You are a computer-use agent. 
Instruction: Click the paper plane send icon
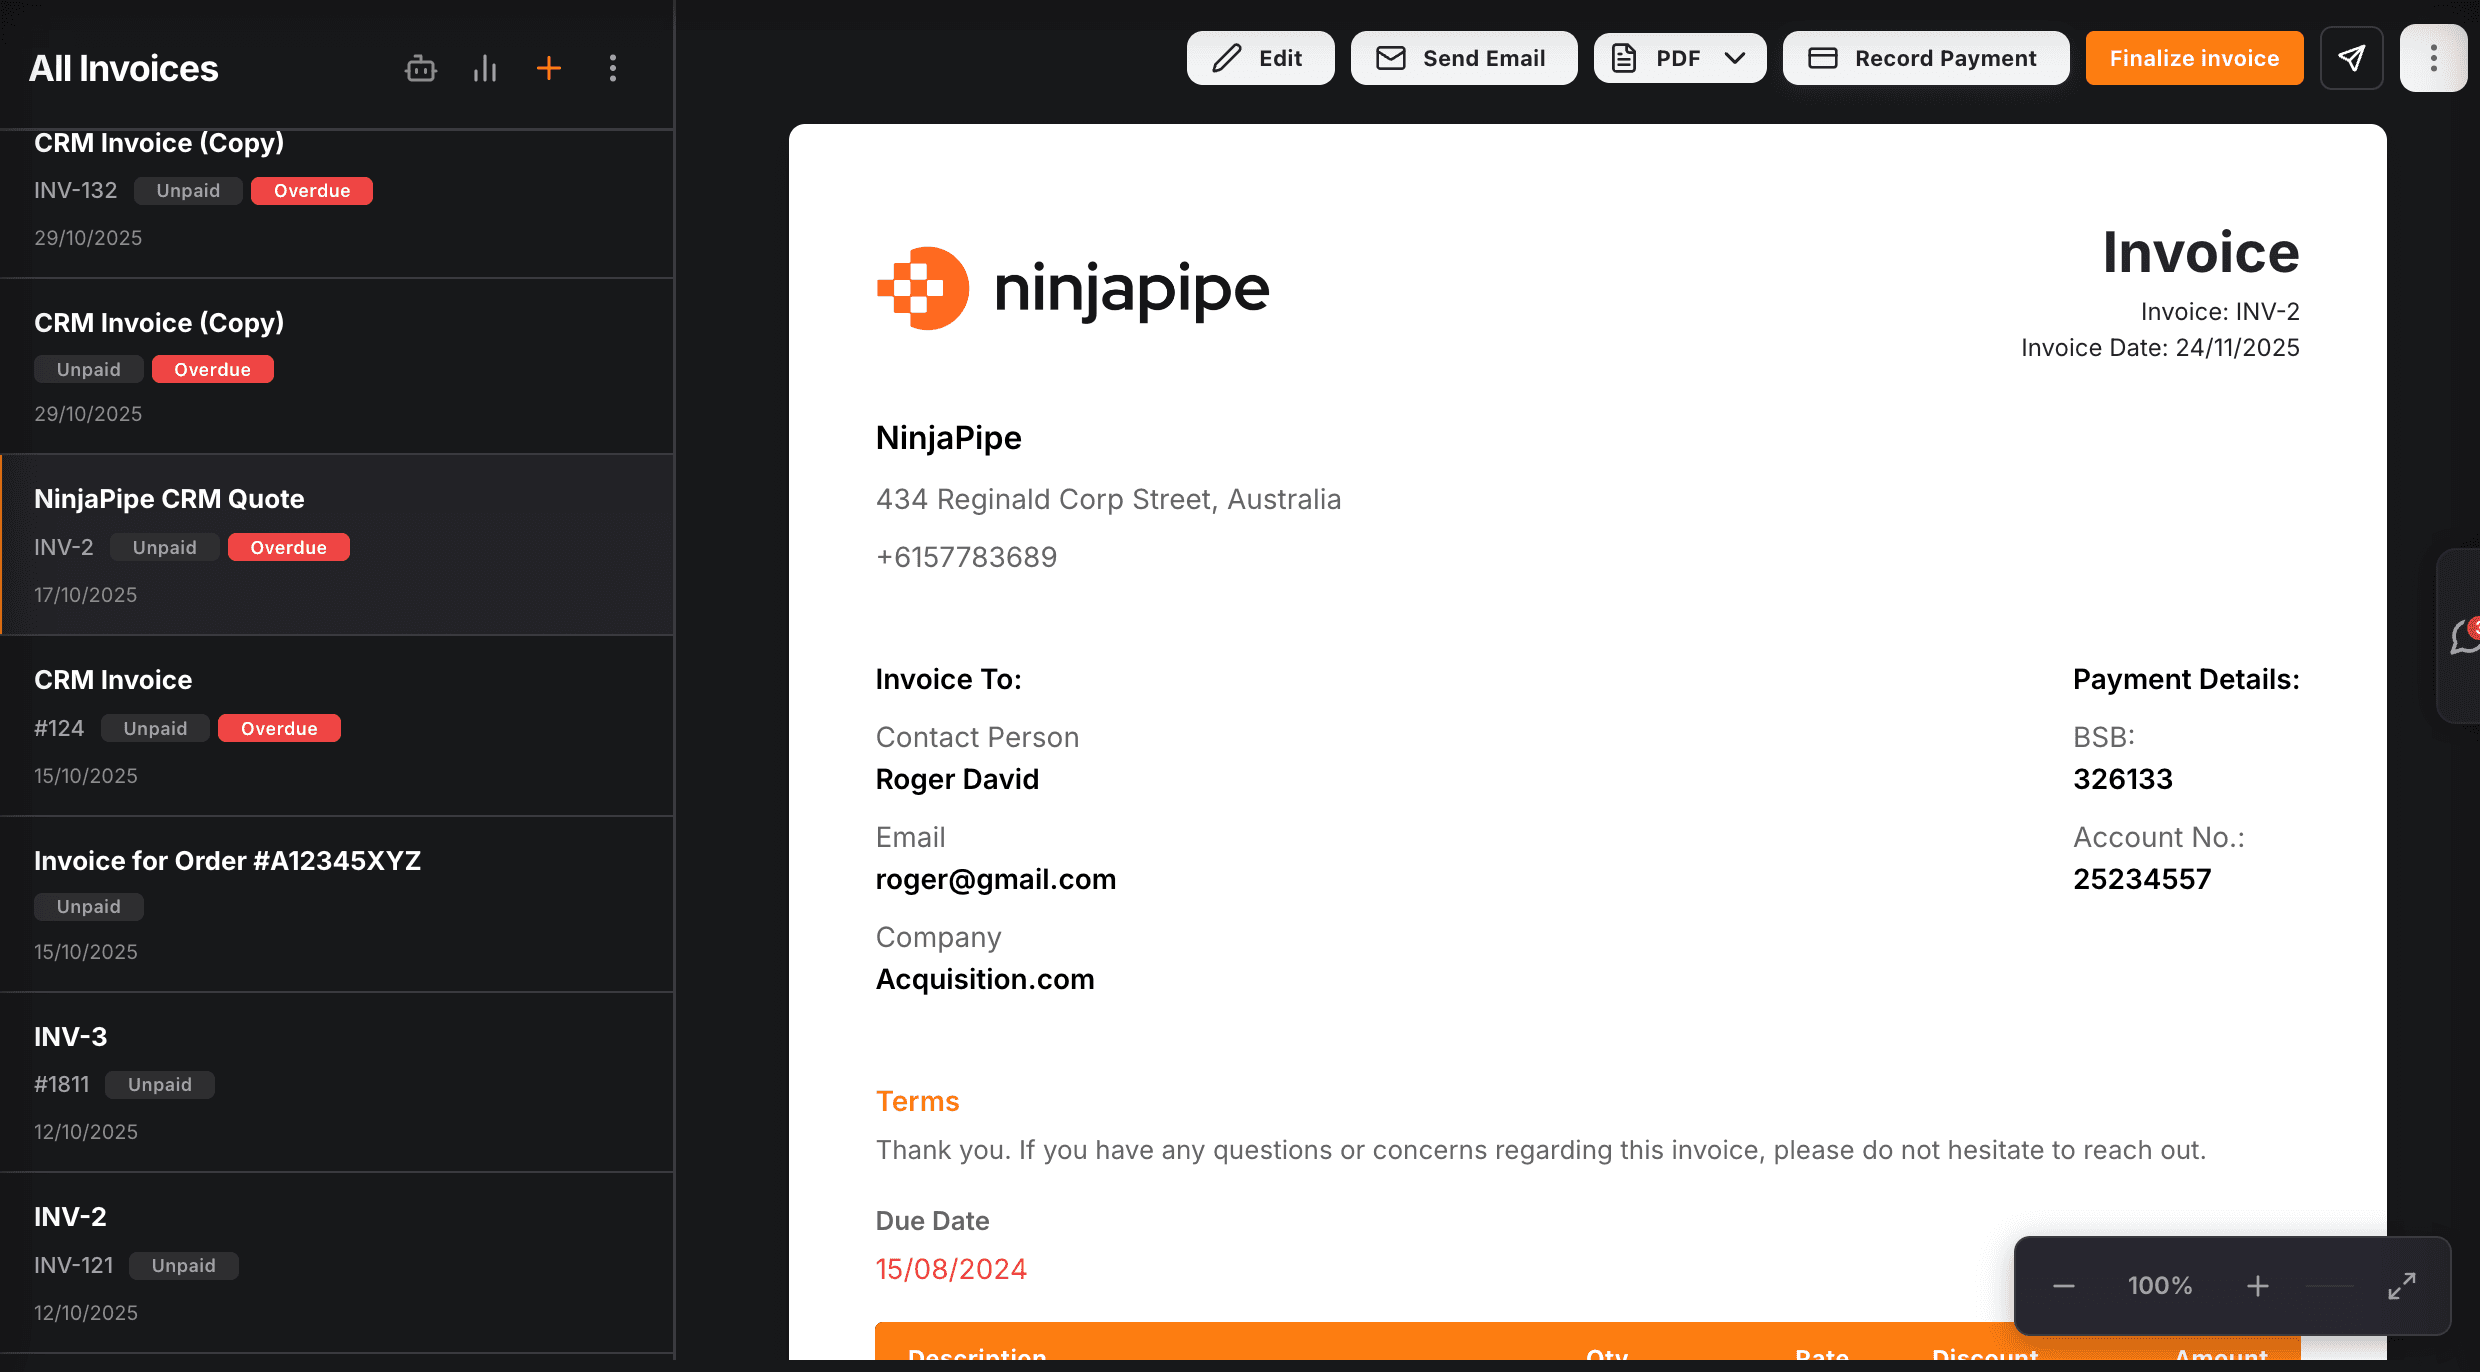[2352, 58]
